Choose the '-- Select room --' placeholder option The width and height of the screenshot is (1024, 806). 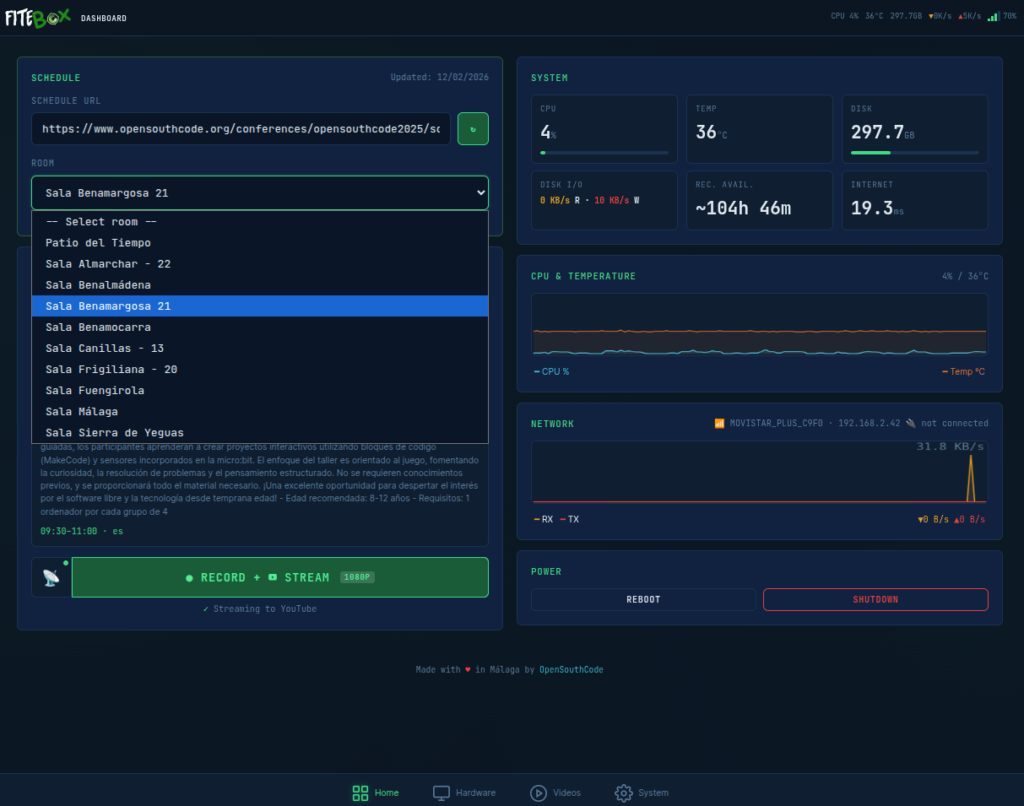point(101,222)
